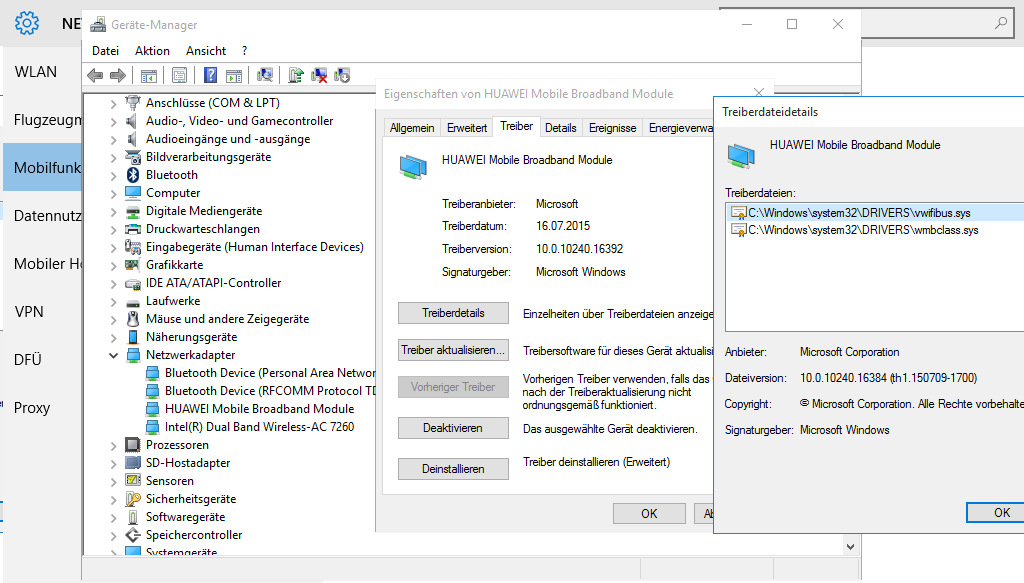Image resolution: width=1024 pixels, height=583 pixels.
Task: Toggle the action pane toolbar icon
Action: click(234, 76)
